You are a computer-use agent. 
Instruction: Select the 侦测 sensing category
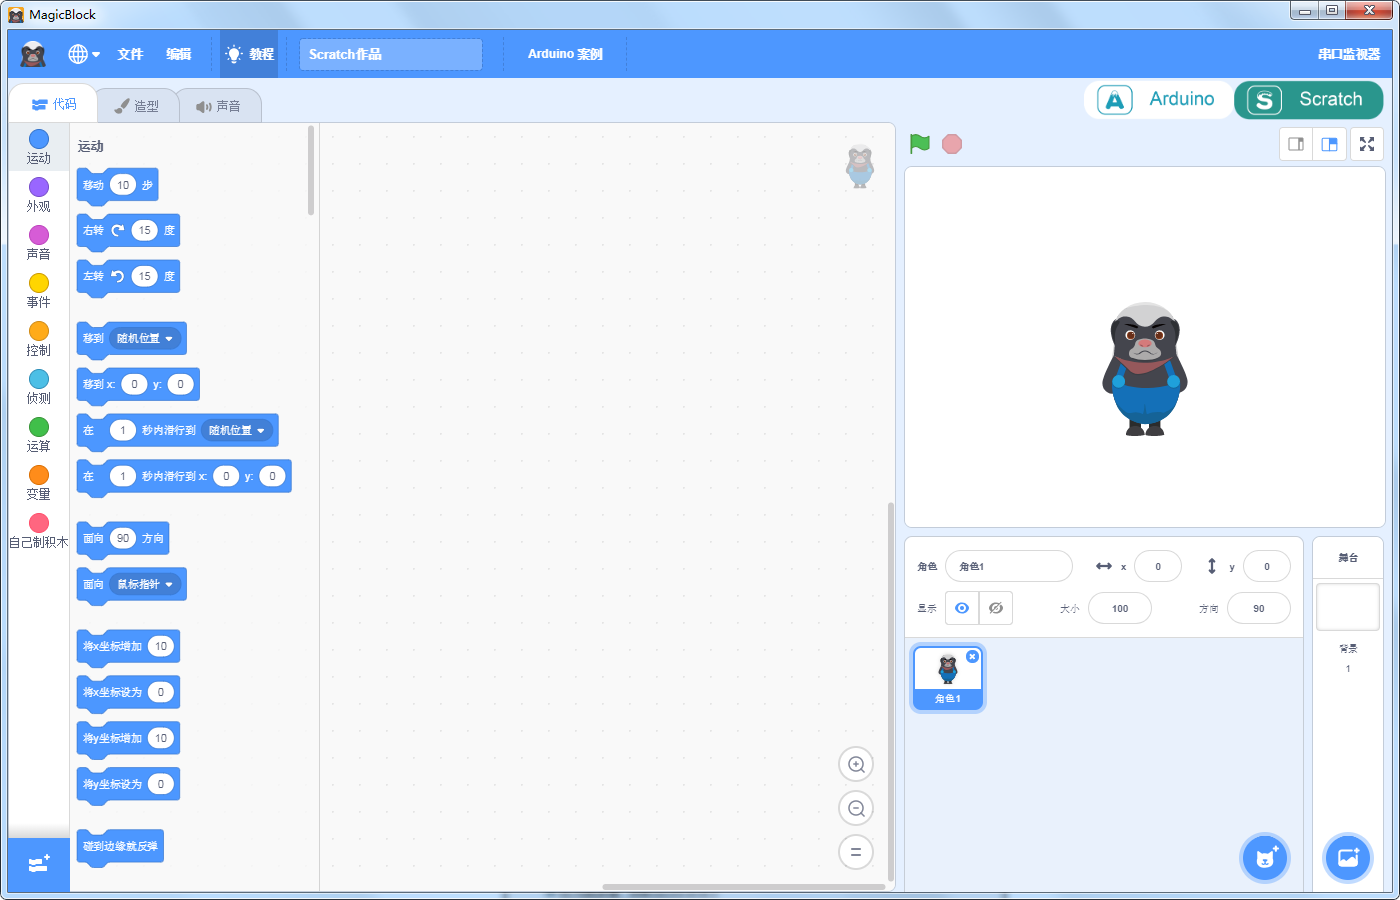click(x=39, y=387)
